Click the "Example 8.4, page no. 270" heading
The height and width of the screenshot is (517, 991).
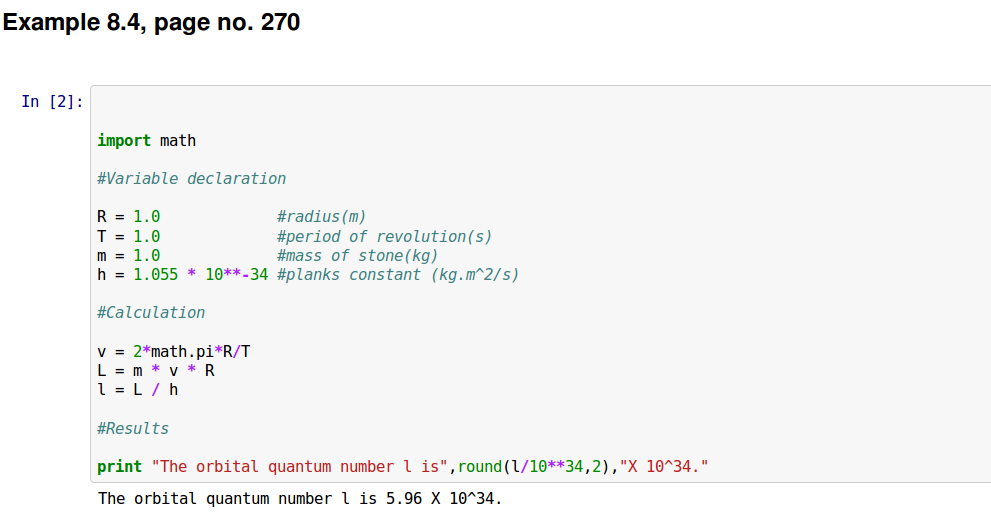tap(152, 22)
